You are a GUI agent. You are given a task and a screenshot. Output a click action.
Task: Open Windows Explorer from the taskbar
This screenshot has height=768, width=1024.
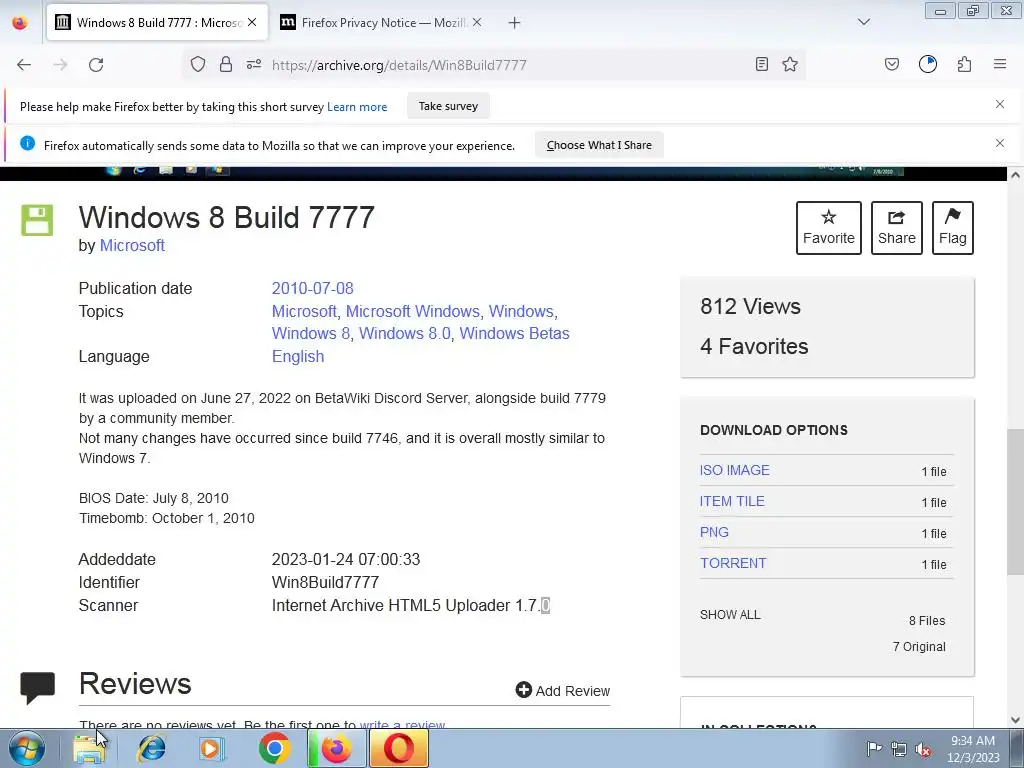[89, 748]
